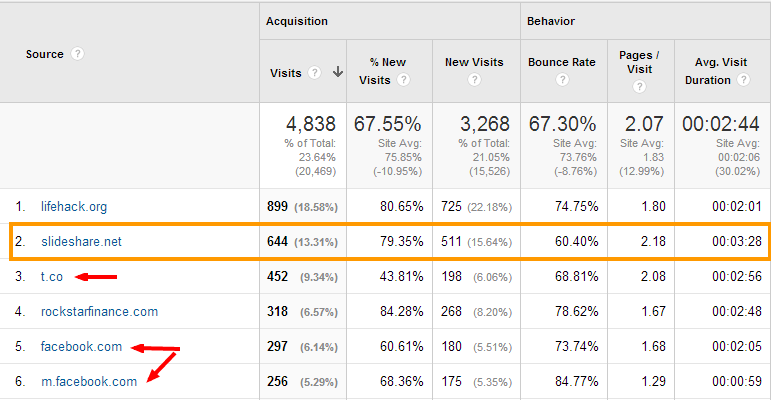Select slideshare.net bounce rate 60.40%
This screenshot has width=771, height=400.
click(576, 241)
